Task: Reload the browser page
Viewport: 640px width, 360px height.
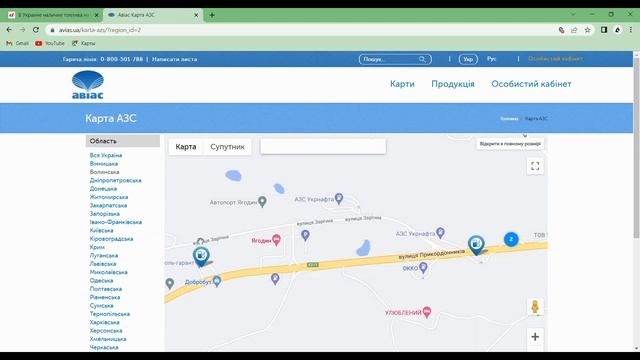Action: click(x=36, y=30)
